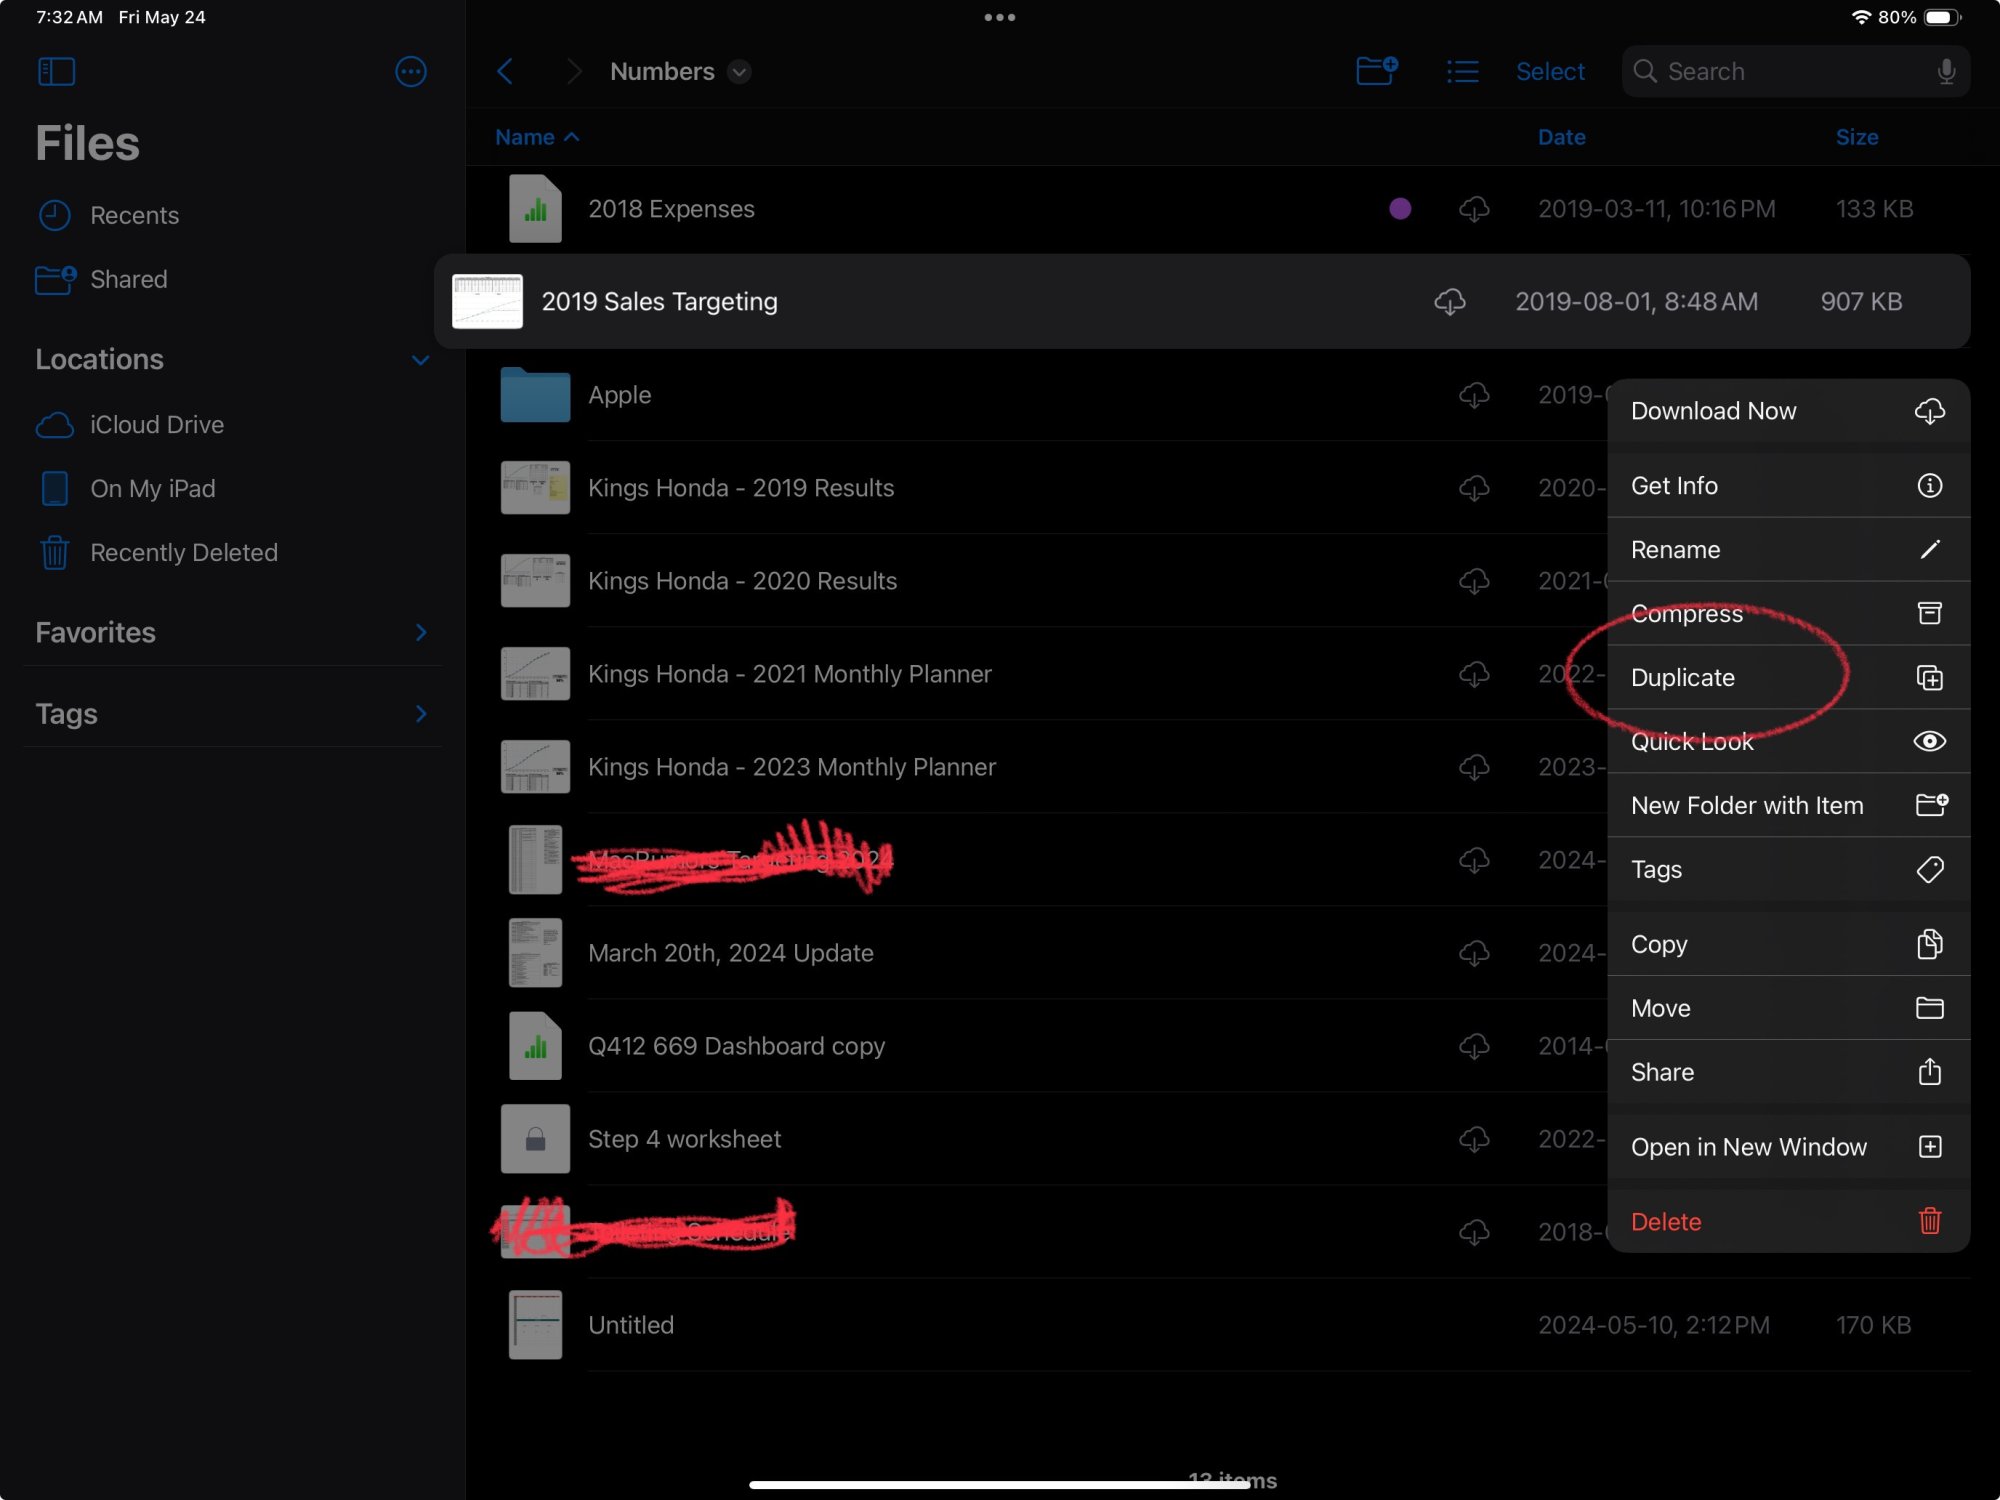2000x1500 pixels.
Task: Choose Download Now from context menu
Action: pyautogui.click(x=1788, y=411)
